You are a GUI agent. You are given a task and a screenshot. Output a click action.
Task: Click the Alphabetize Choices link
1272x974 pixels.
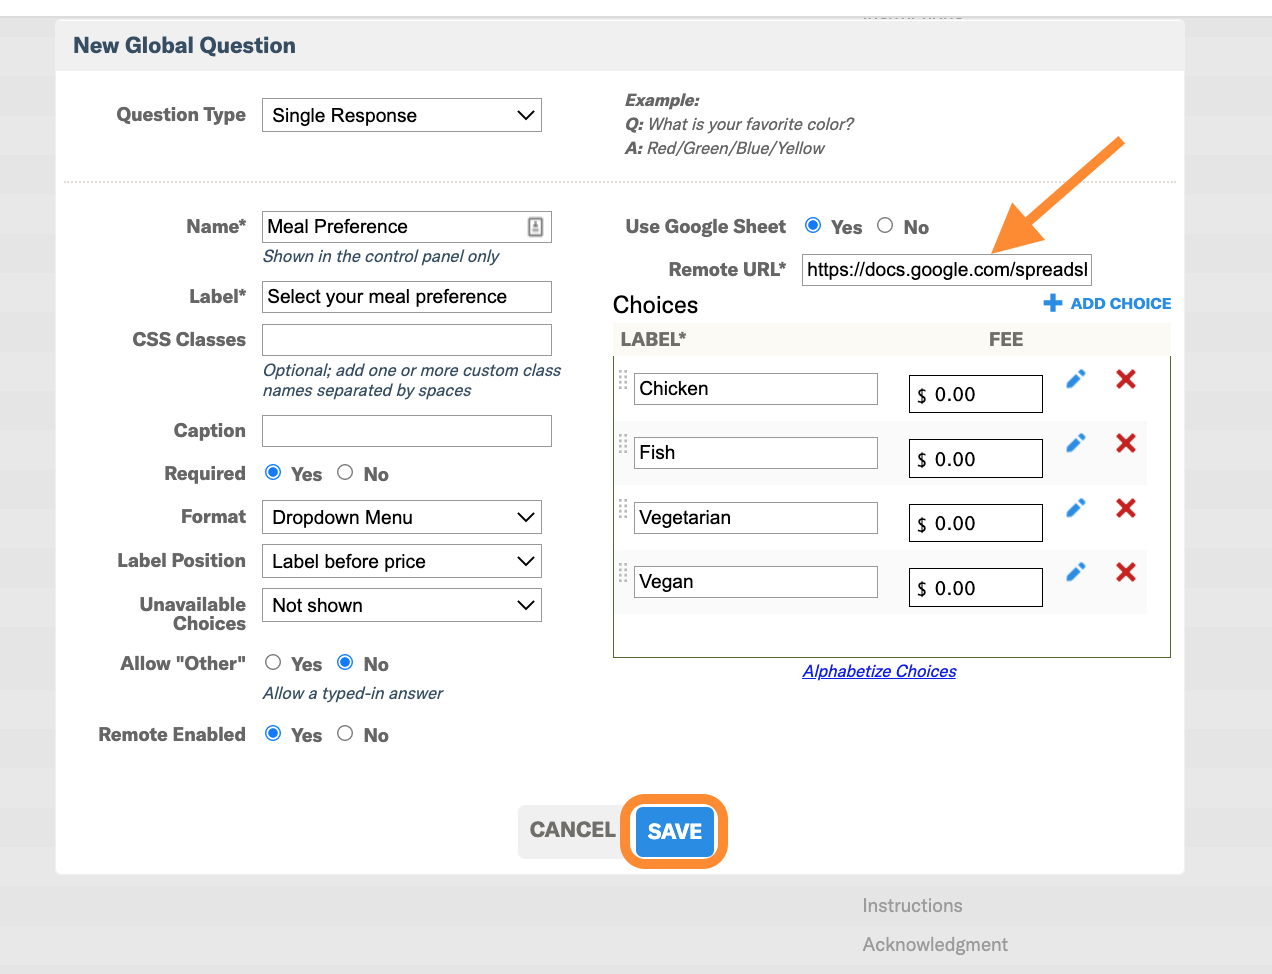point(879,671)
